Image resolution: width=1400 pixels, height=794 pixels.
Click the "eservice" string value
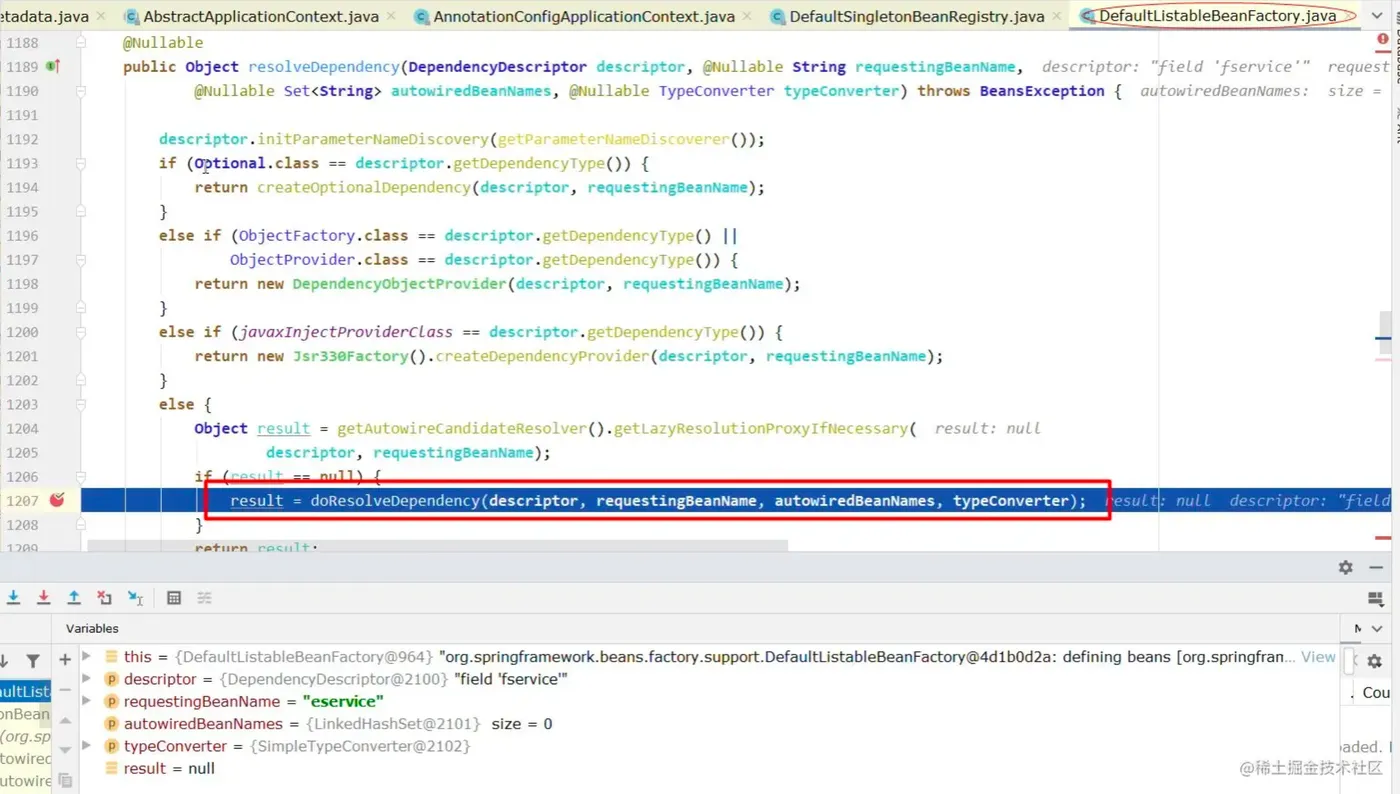tap(343, 701)
